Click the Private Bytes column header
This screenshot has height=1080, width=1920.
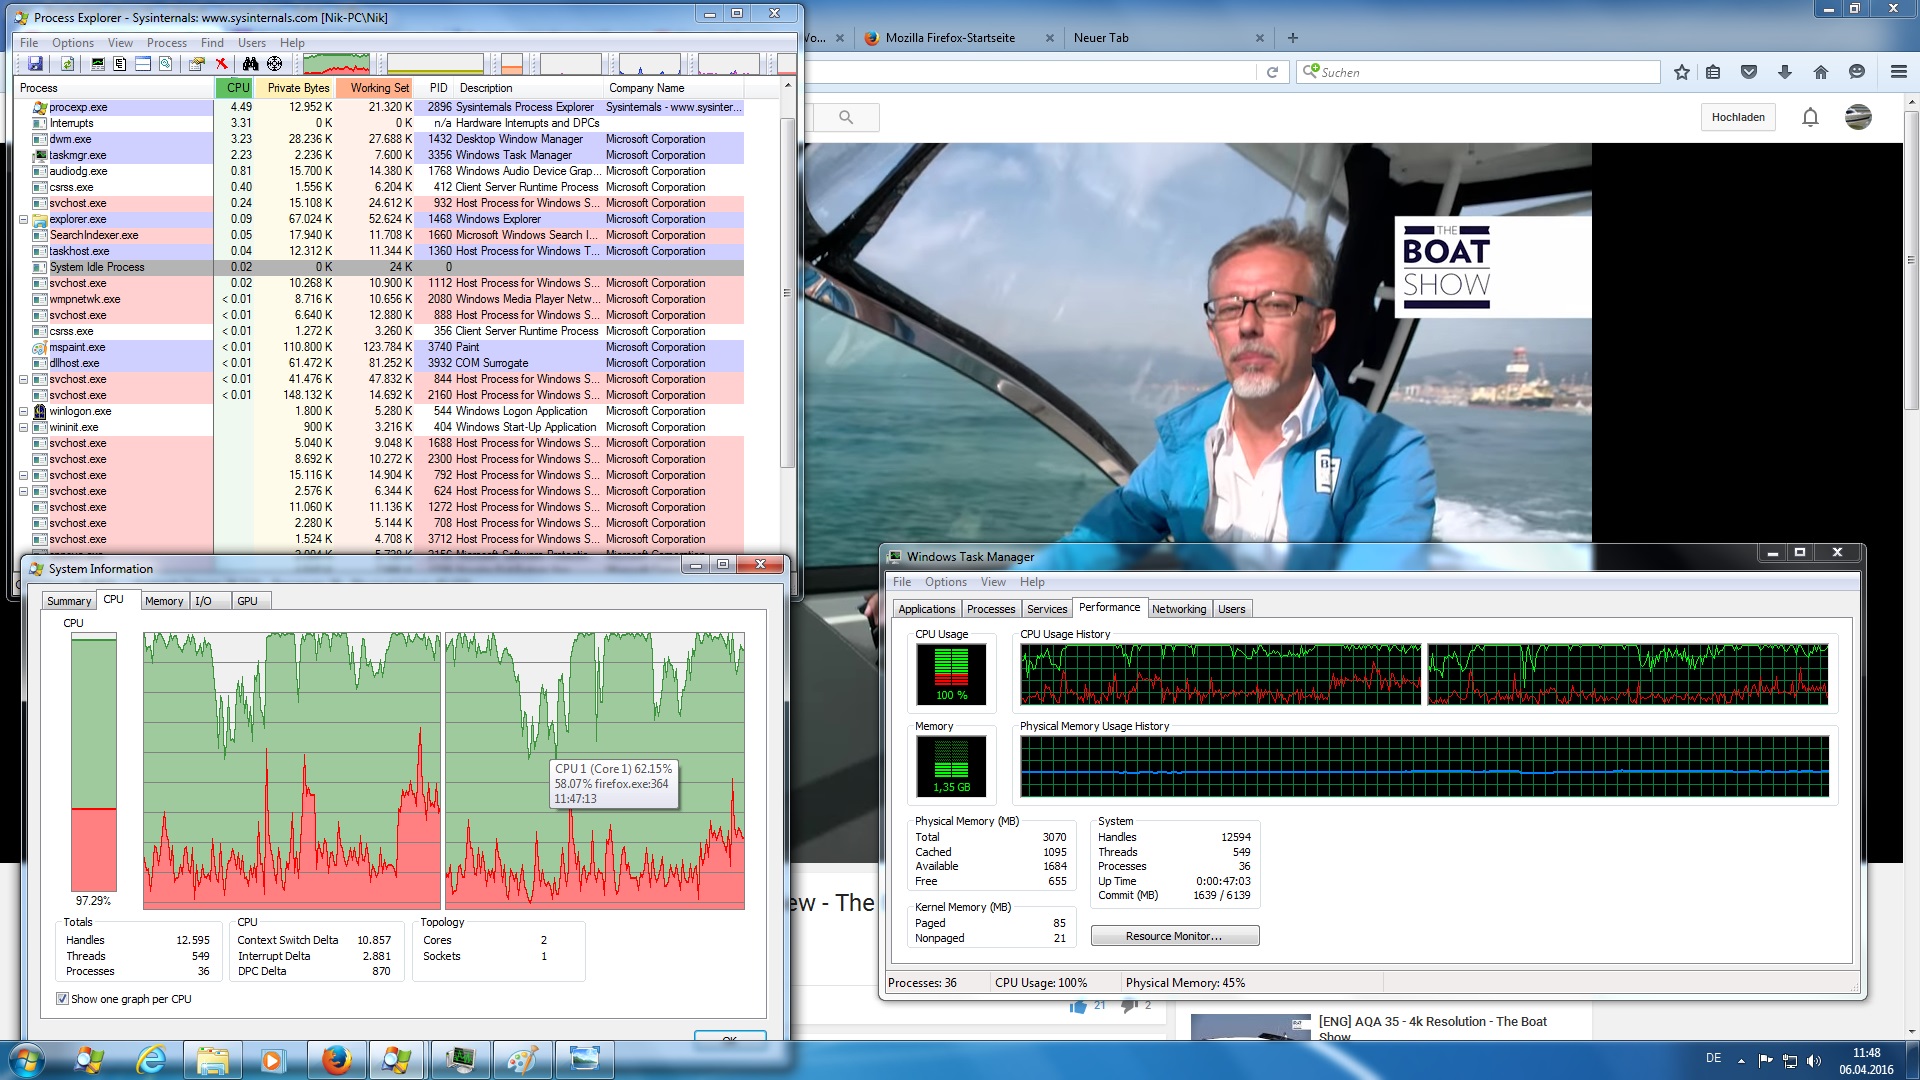(297, 88)
